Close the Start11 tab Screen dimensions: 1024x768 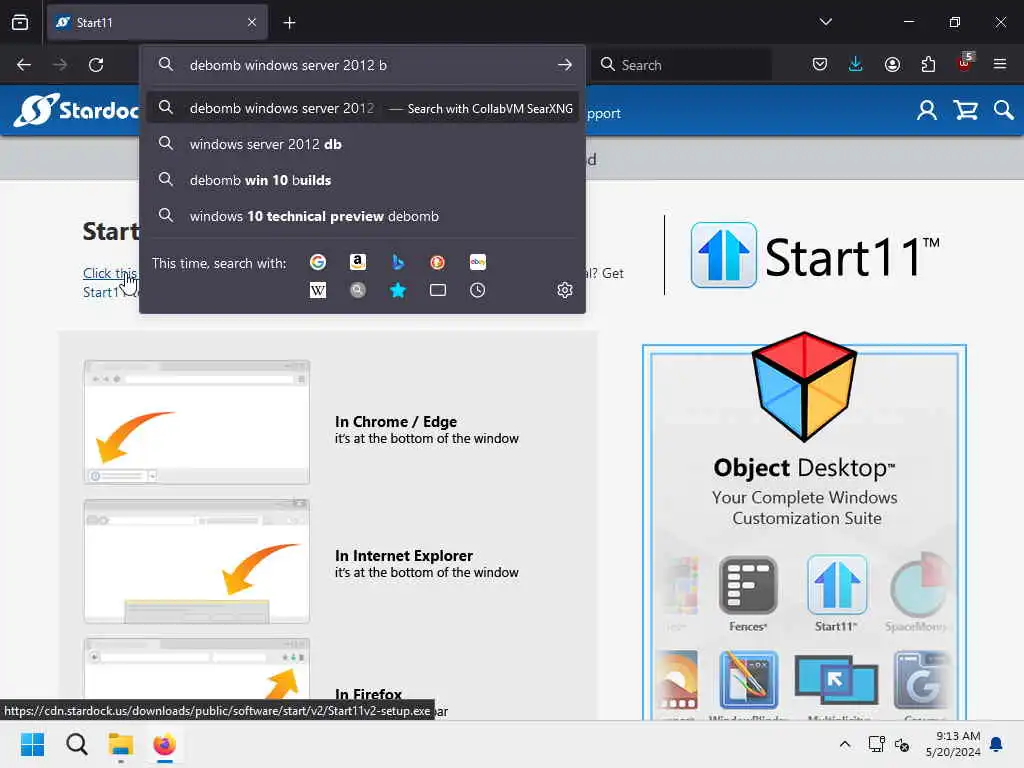pos(252,22)
